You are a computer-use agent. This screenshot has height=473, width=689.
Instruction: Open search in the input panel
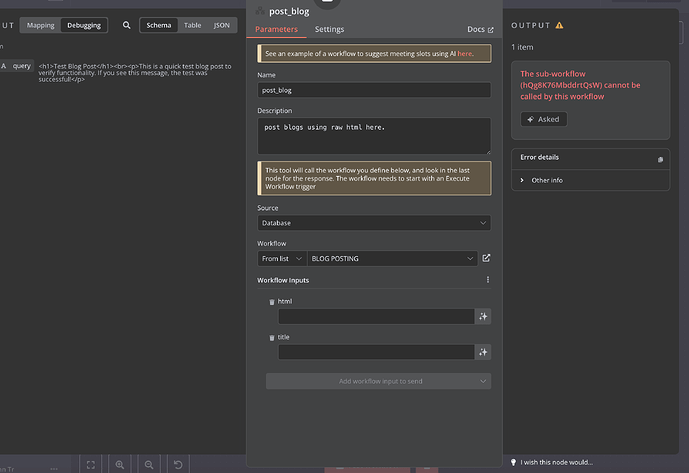tap(127, 25)
